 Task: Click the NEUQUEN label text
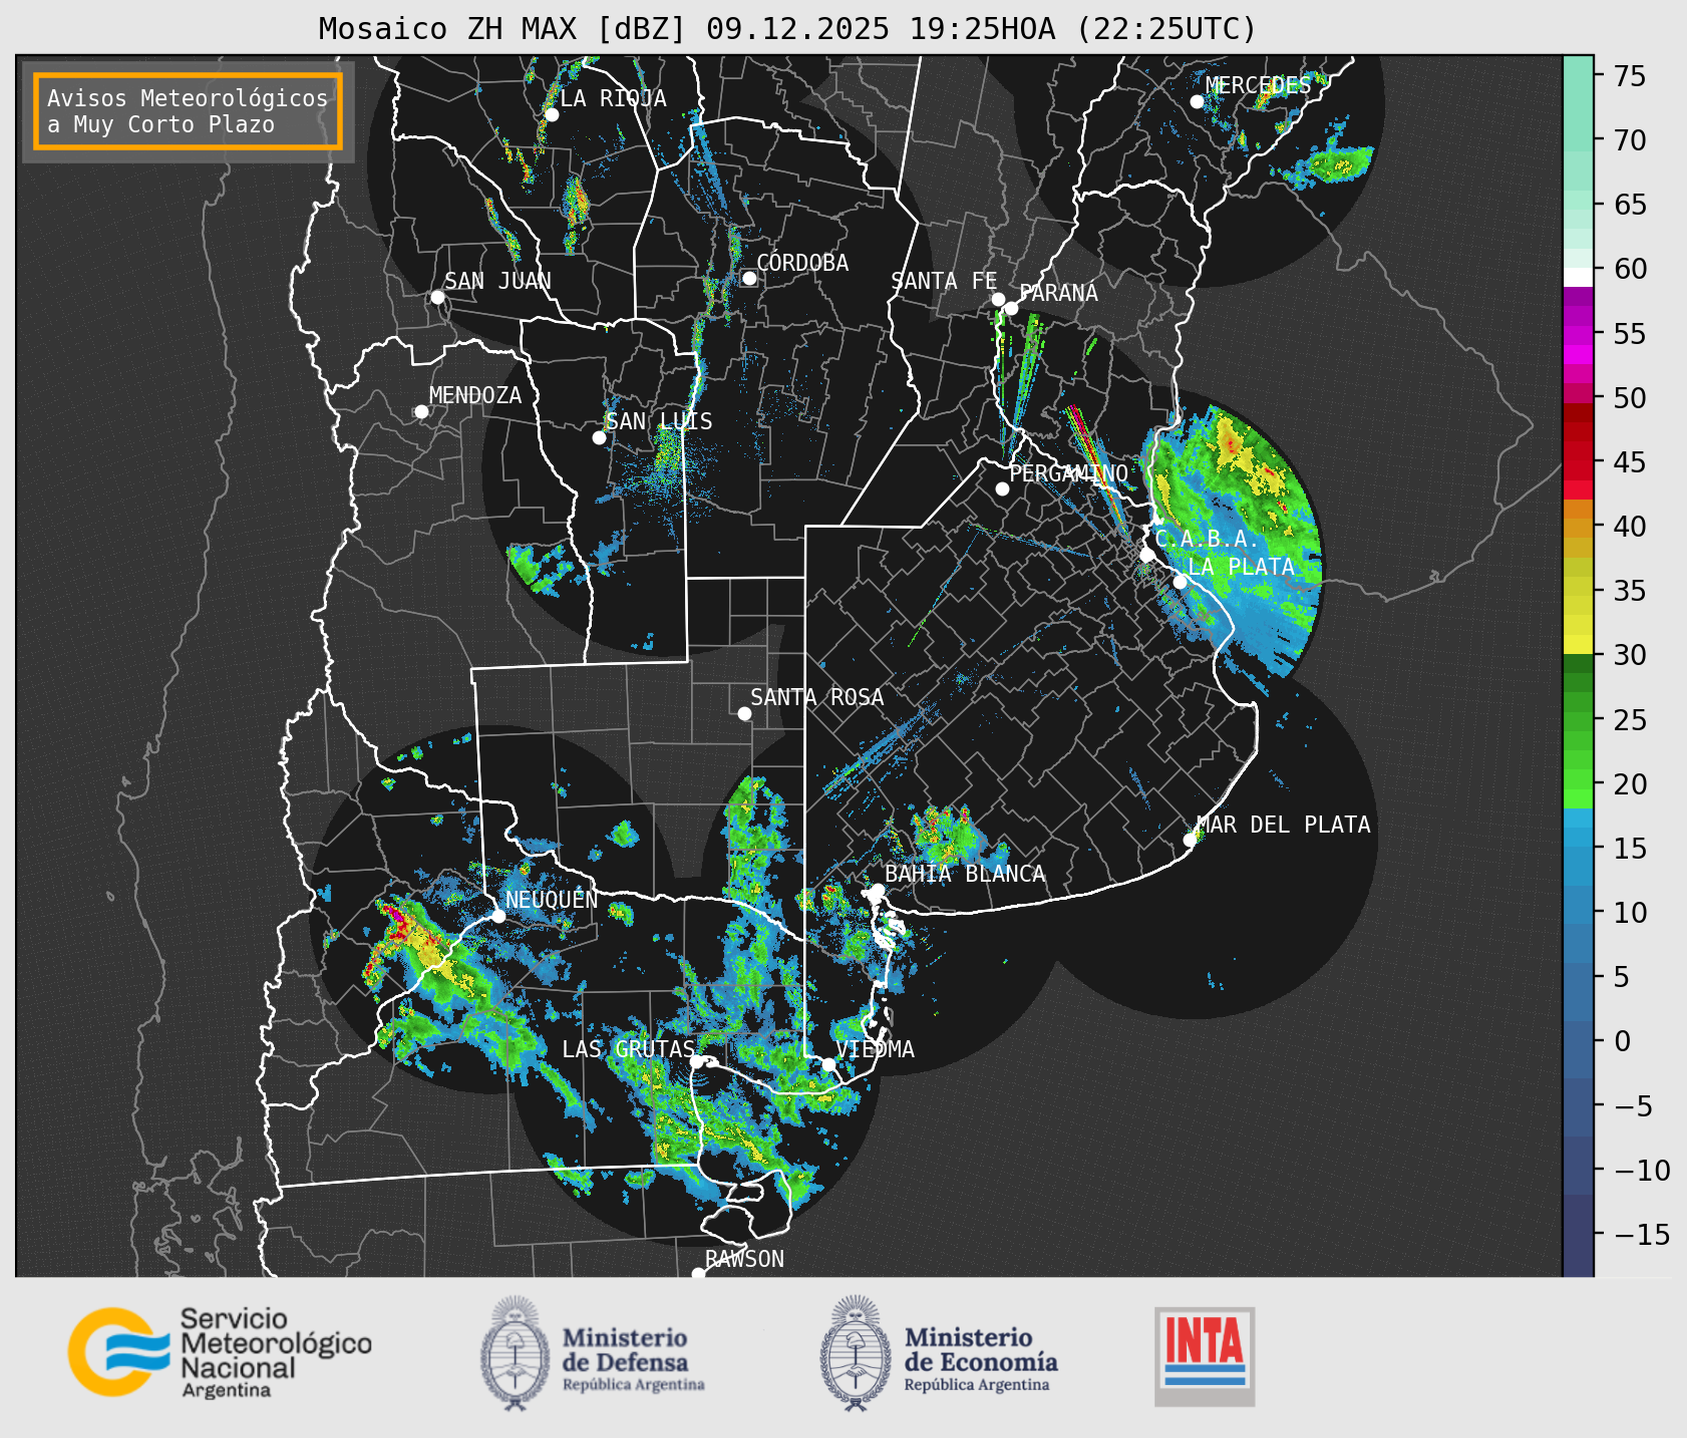pyautogui.click(x=552, y=899)
